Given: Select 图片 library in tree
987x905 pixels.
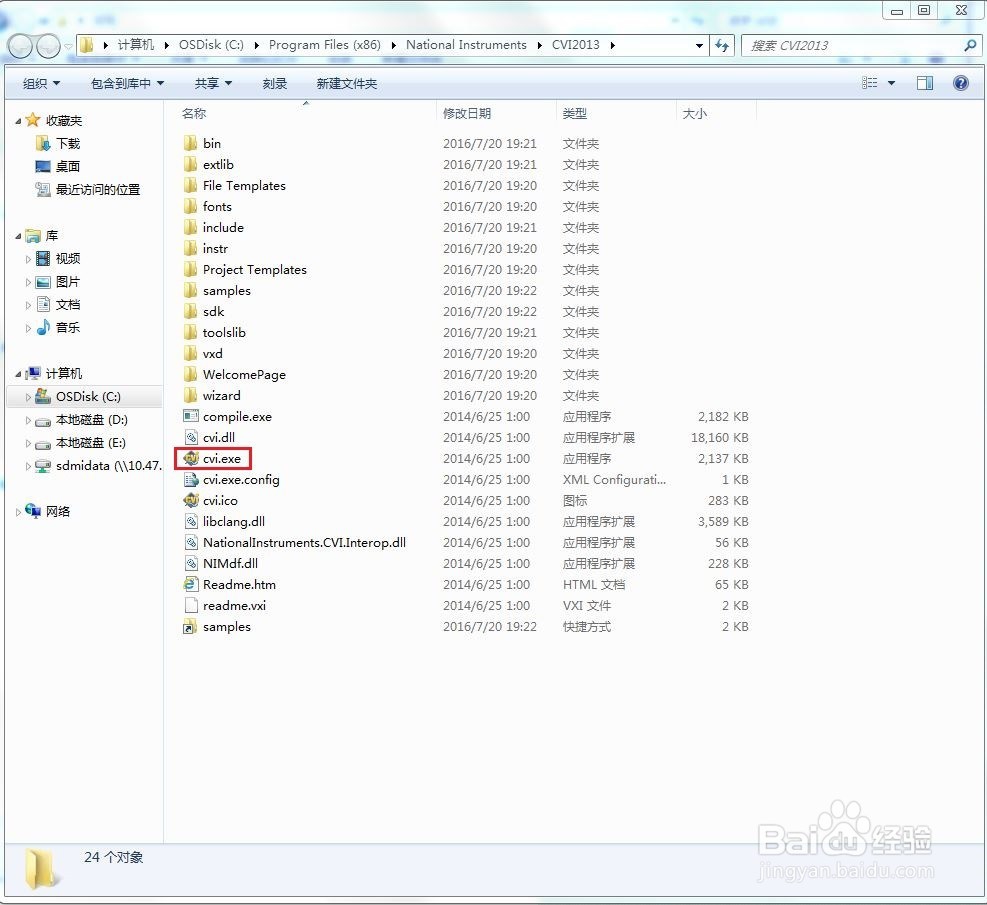Looking at the screenshot, I should [x=67, y=282].
